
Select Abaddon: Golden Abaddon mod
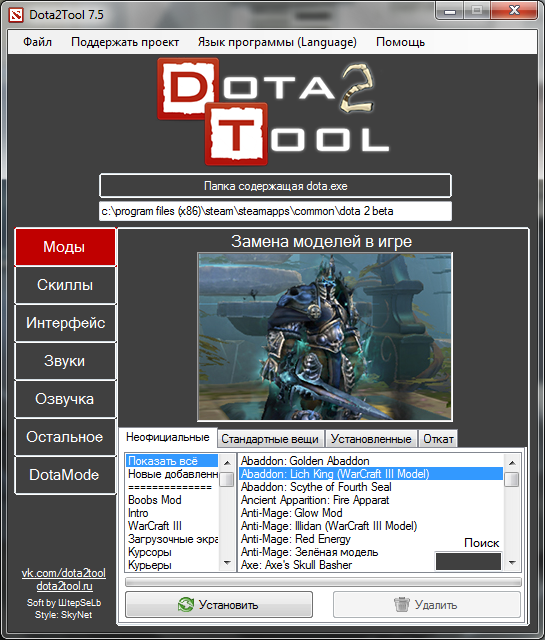[371, 461]
